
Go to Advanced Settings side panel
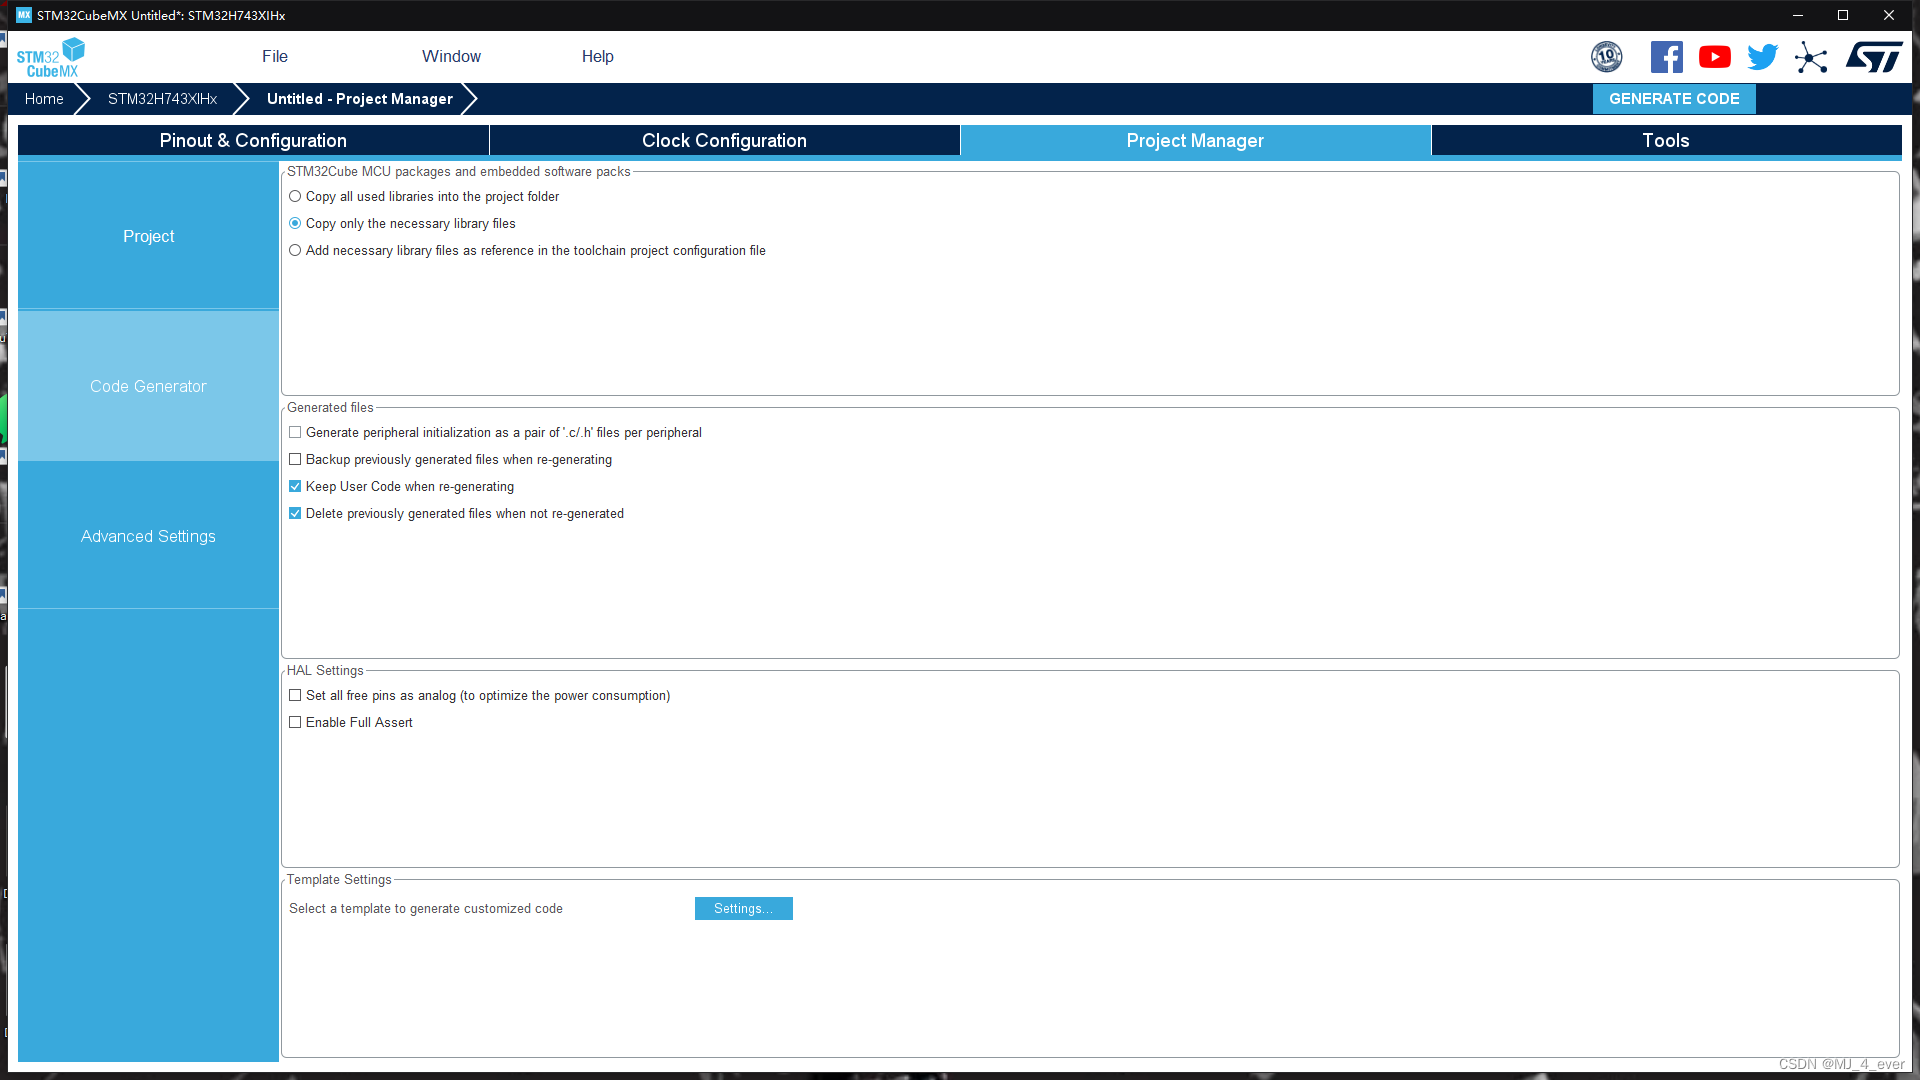[148, 537]
